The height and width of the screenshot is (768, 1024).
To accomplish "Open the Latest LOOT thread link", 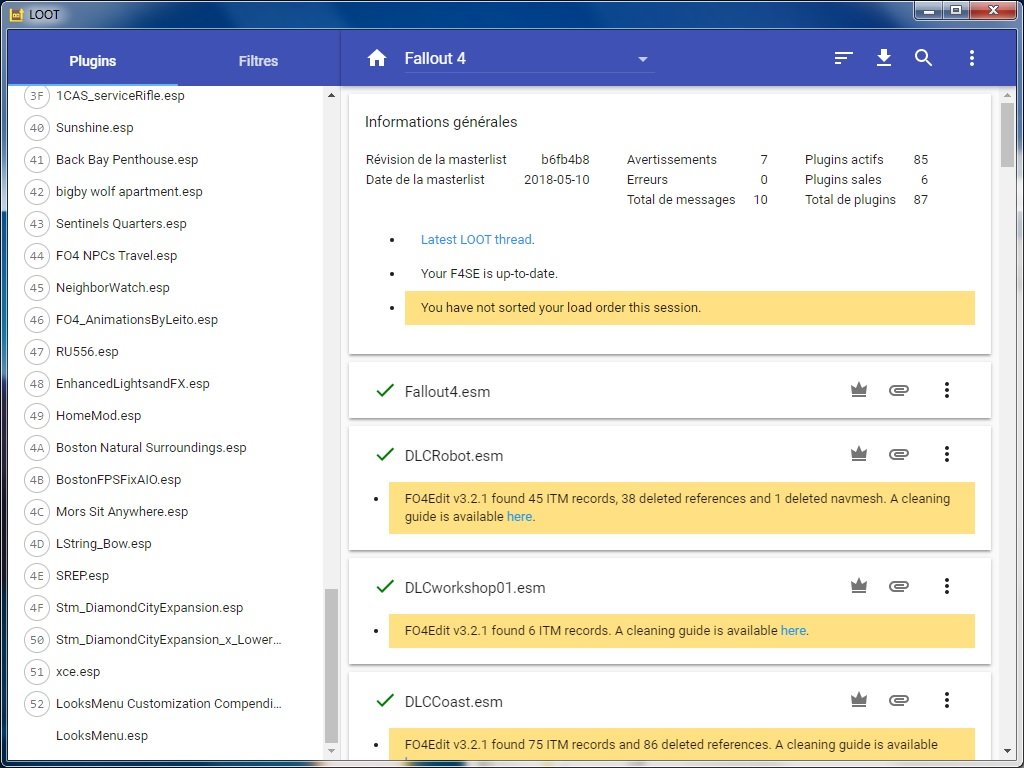I will pos(477,240).
